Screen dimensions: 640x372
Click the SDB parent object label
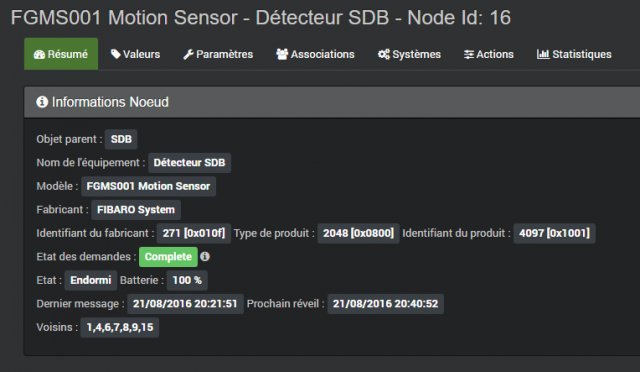coord(121,139)
